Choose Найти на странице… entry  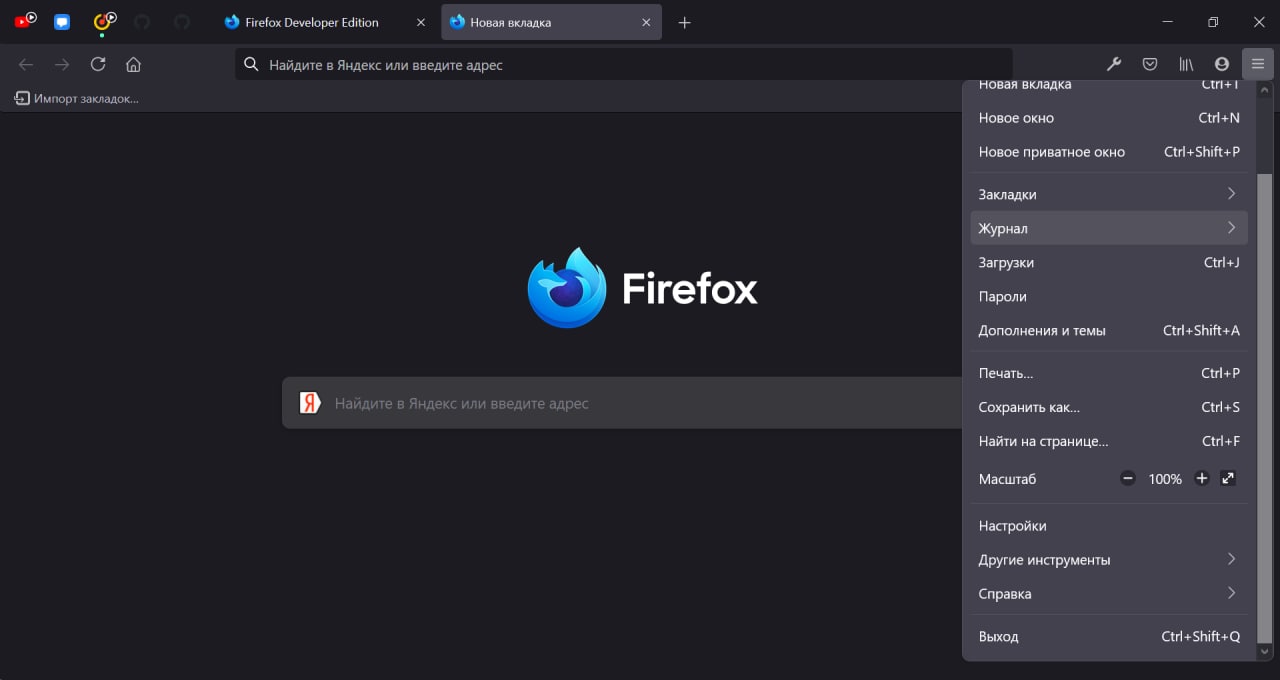(x=1109, y=441)
